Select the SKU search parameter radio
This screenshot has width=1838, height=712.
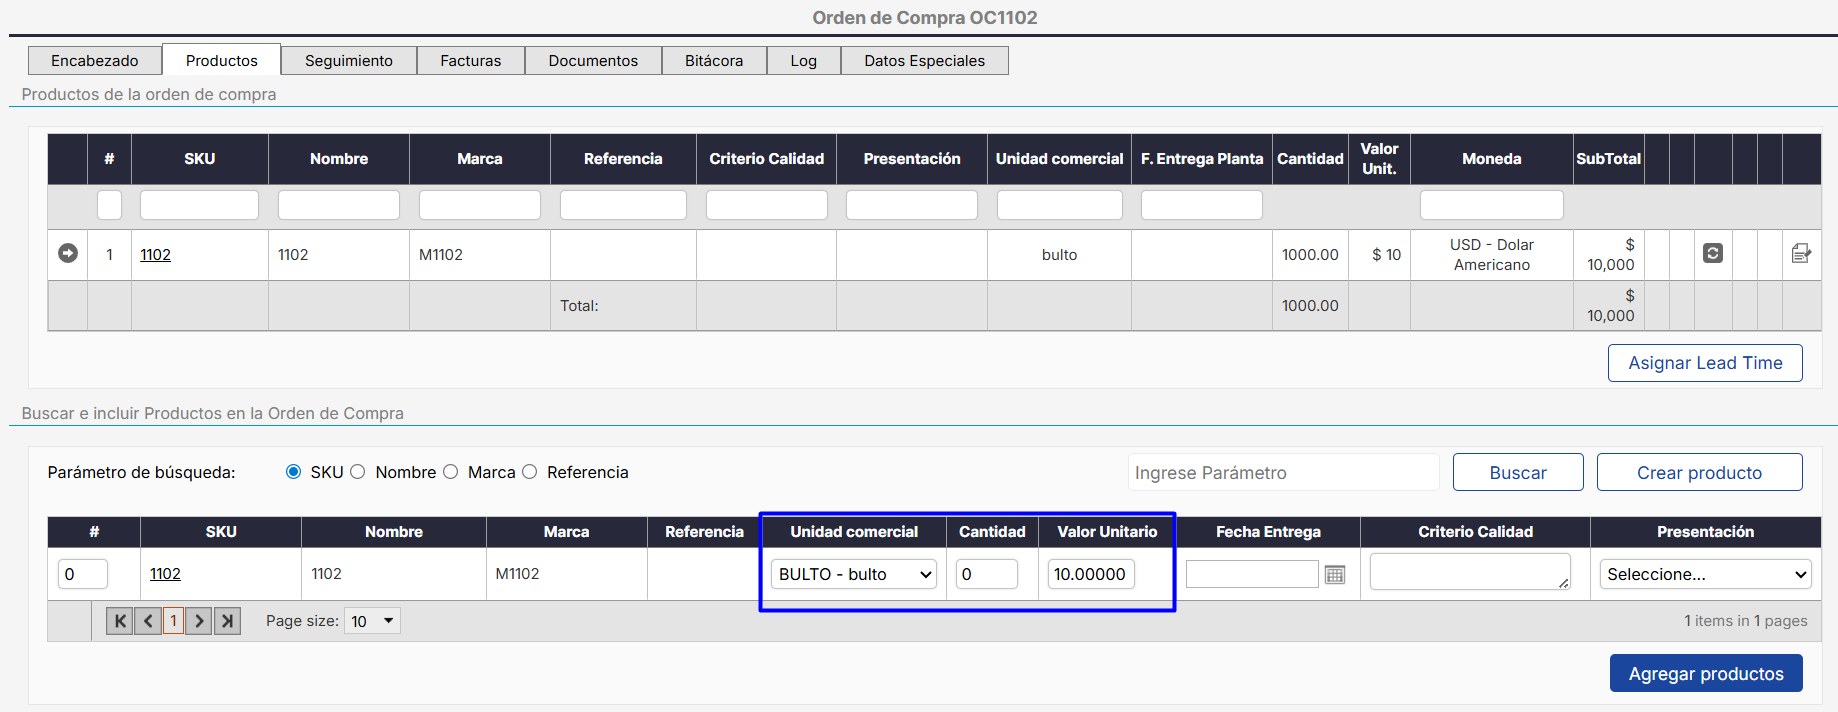(x=293, y=472)
